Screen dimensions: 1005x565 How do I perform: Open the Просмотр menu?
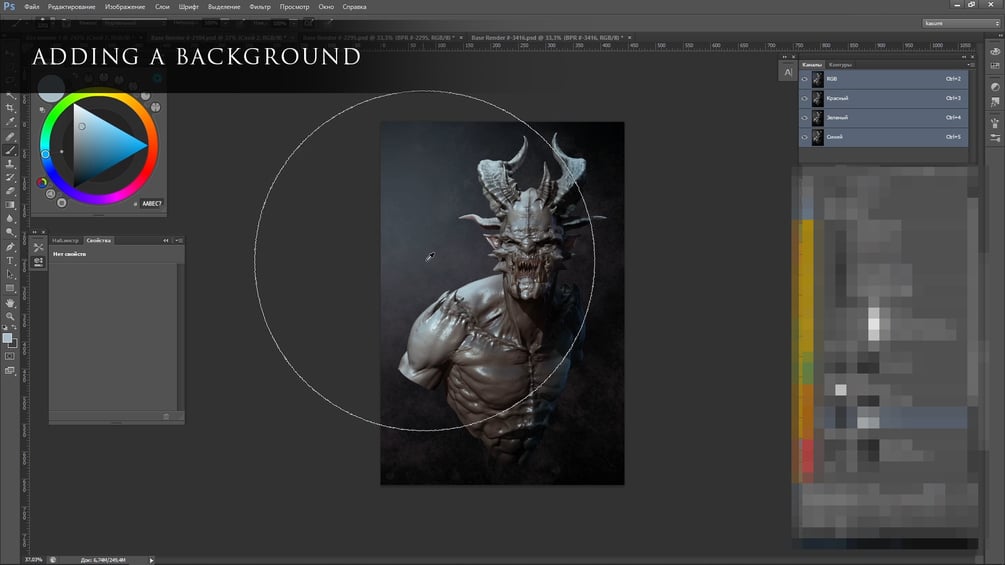tap(294, 7)
